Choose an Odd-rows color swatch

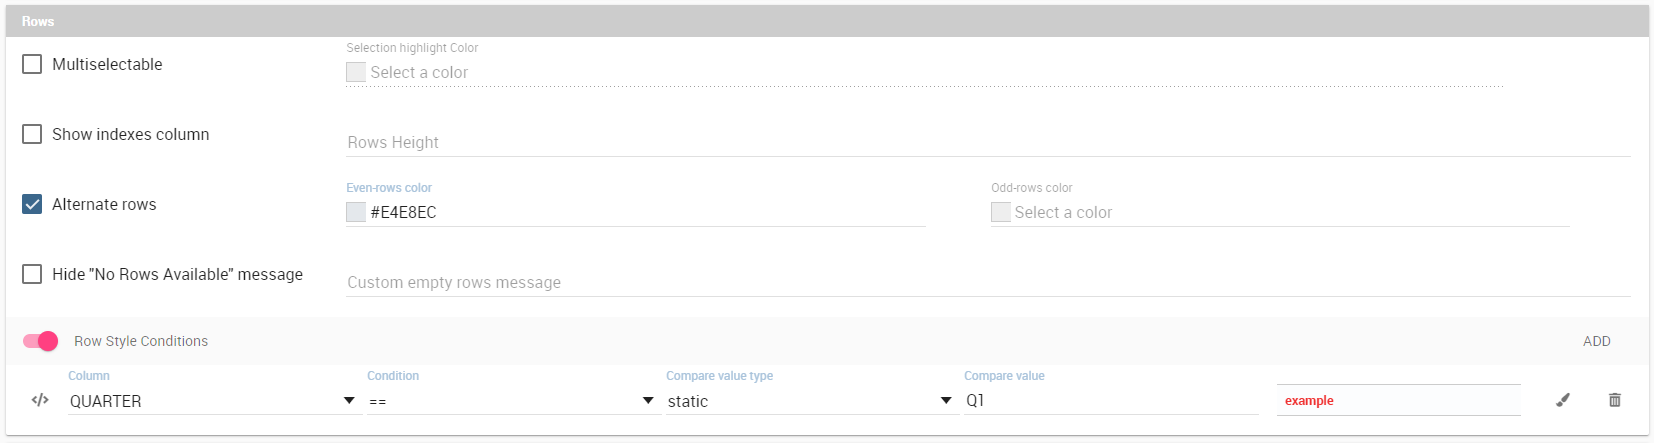pos(1001,212)
